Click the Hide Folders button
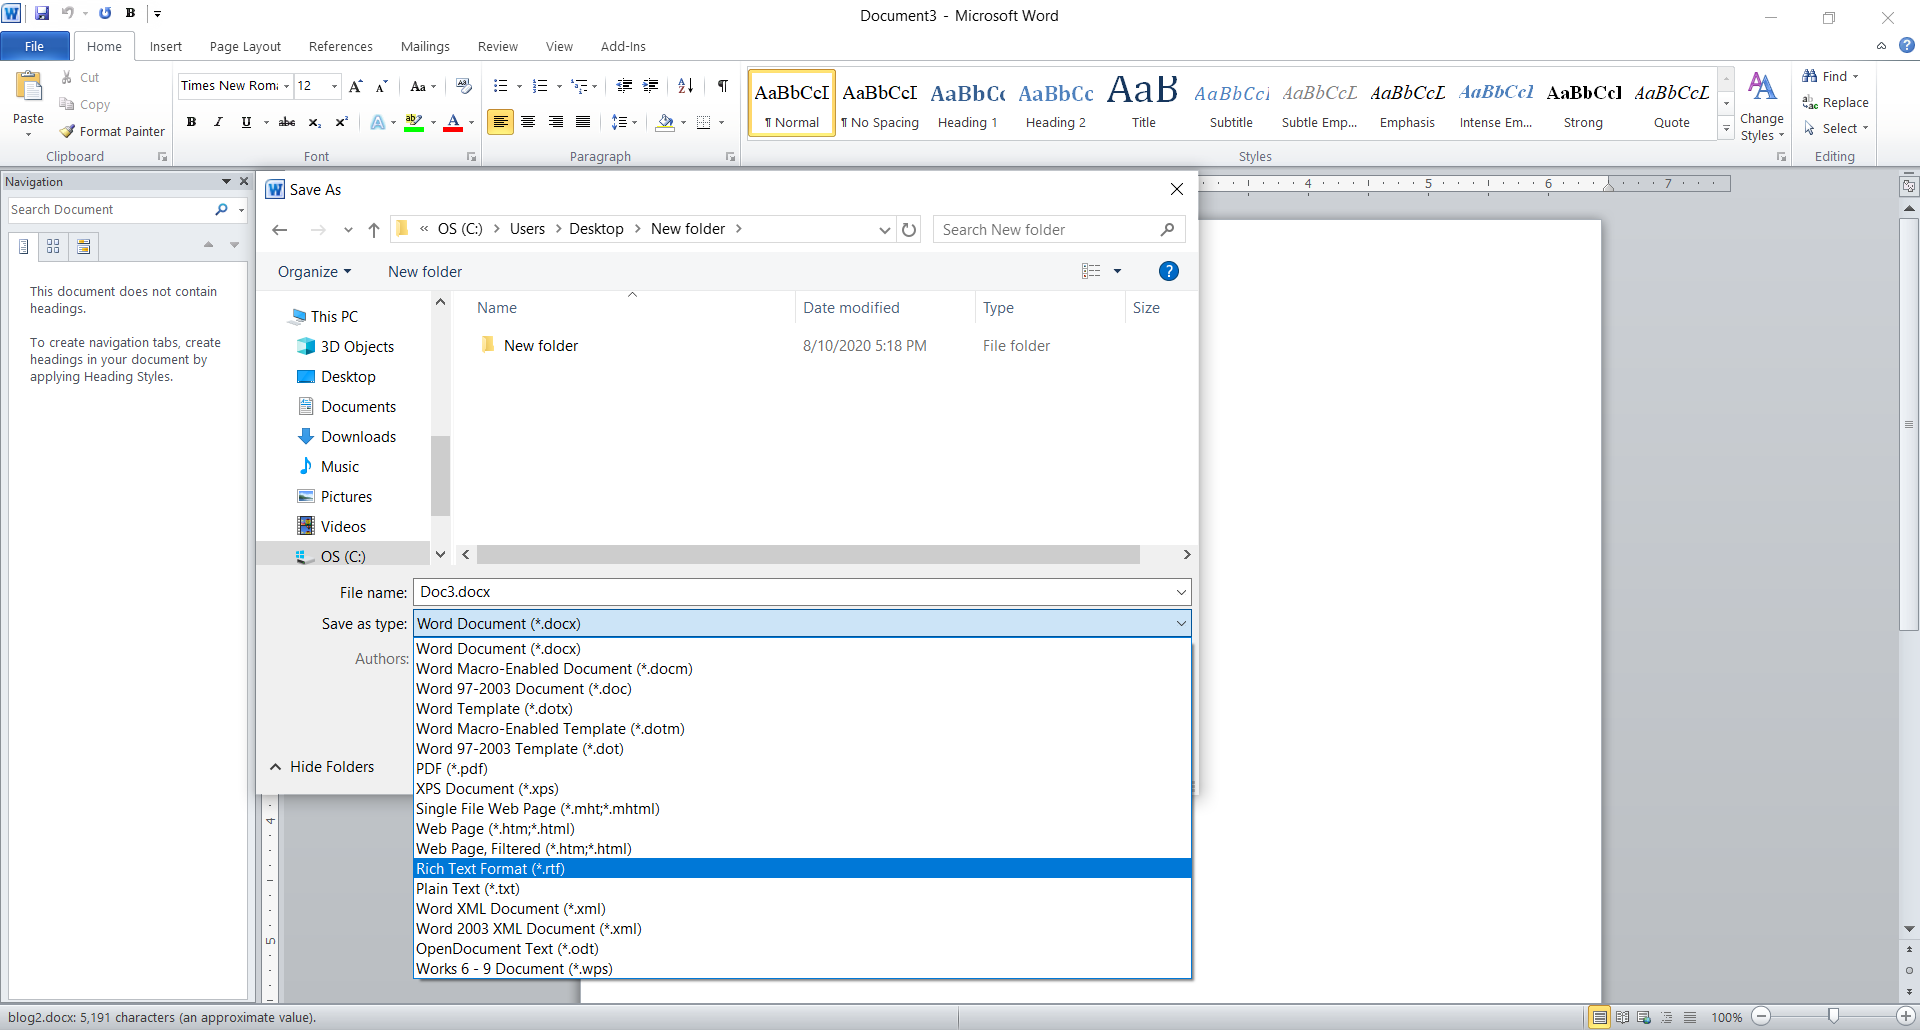The height and width of the screenshot is (1030, 1920). click(x=331, y=766)
